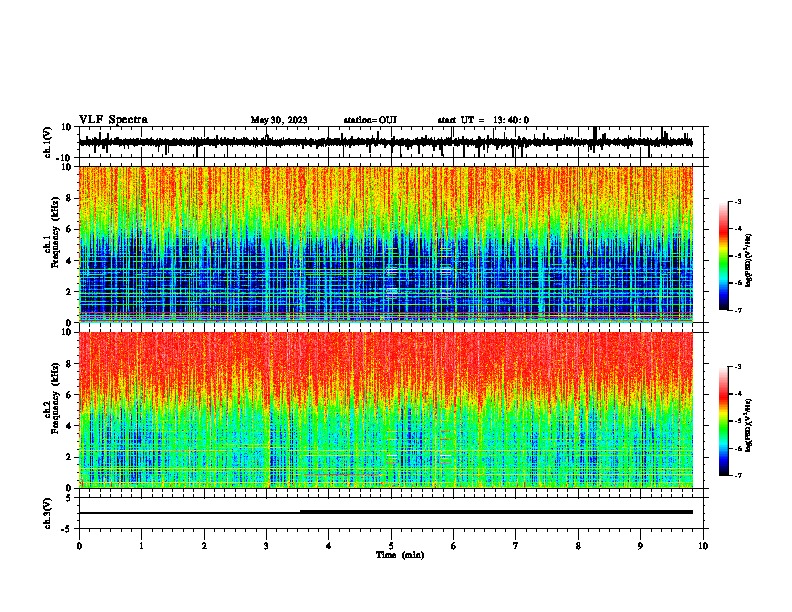The height and width of the screenshot is (612, 792).
Task: Click the x-axis tick label "0"
Action: [x=79, y=546]
